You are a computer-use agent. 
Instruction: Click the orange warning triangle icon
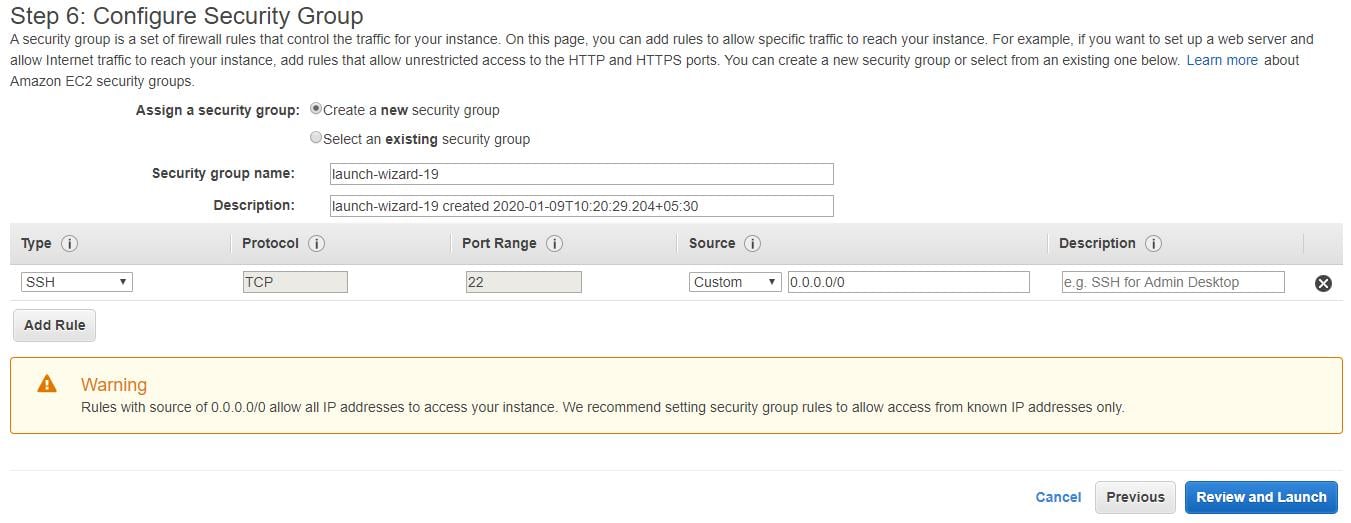(x=47, y=384)
